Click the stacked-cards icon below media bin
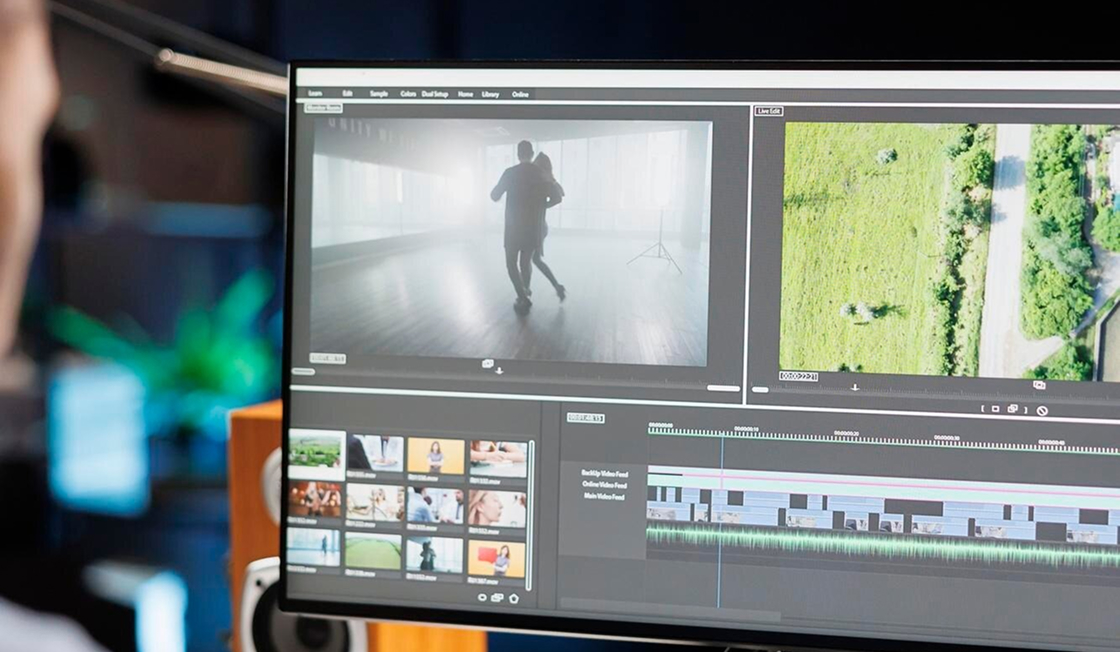 (497, 598)
